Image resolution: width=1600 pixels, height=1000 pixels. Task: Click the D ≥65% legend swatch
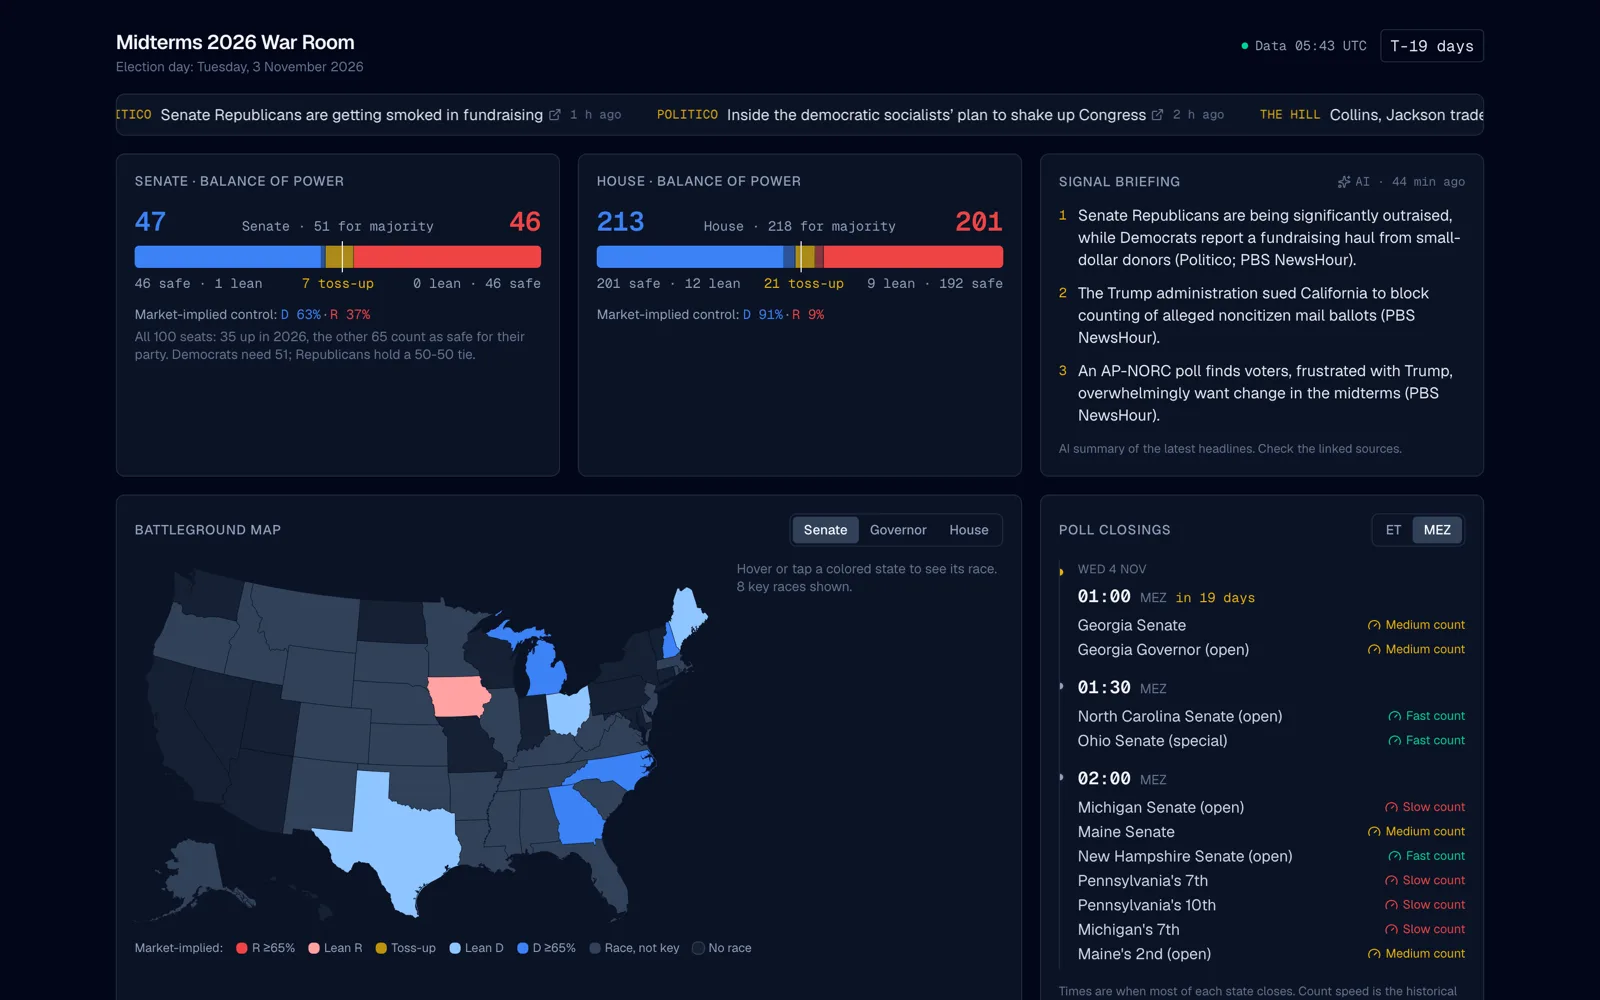click(522, 948)
